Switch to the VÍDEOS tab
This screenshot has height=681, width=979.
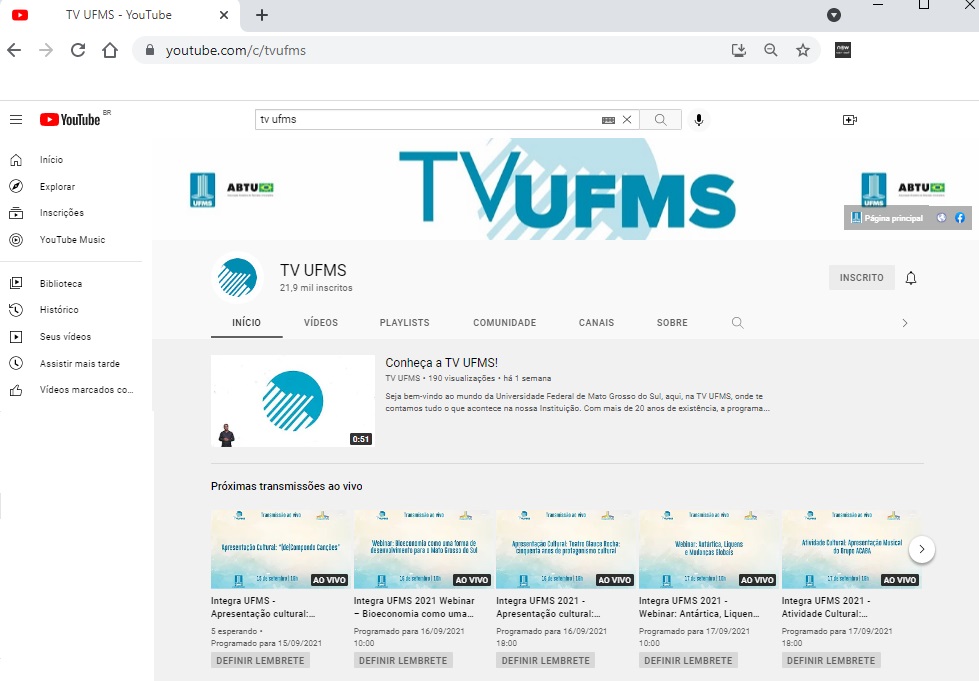[x=321, y=323]
